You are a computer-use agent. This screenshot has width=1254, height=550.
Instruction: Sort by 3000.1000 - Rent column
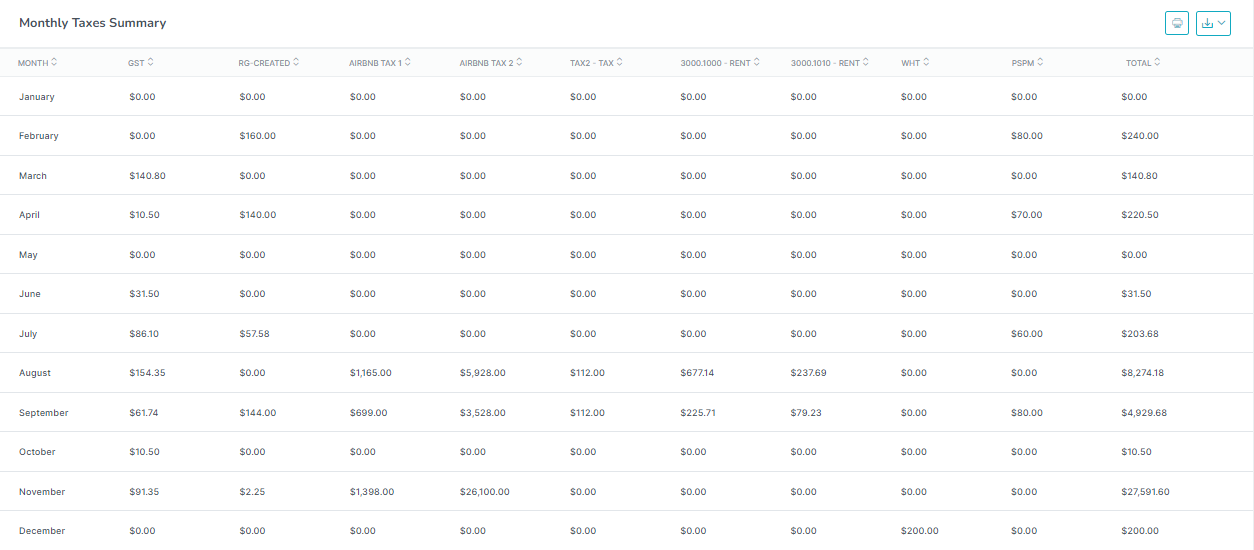[719, 62]
